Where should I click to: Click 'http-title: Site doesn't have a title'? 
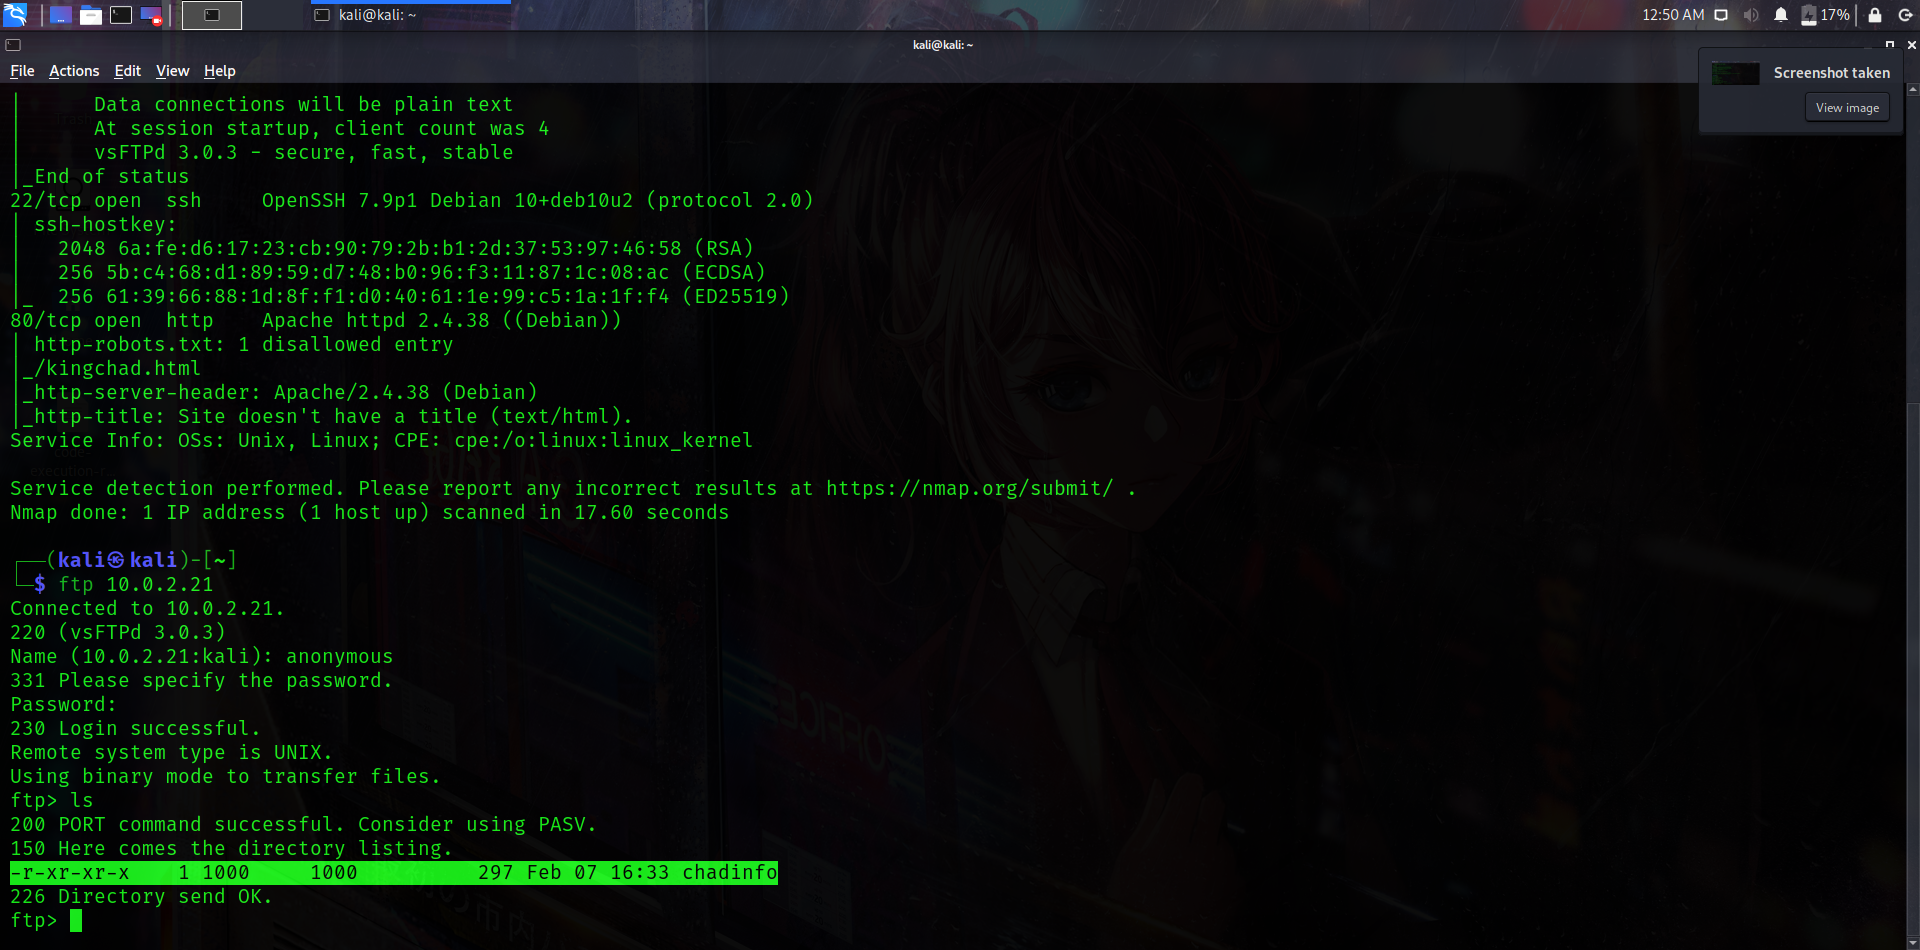[x=334, y=417]
